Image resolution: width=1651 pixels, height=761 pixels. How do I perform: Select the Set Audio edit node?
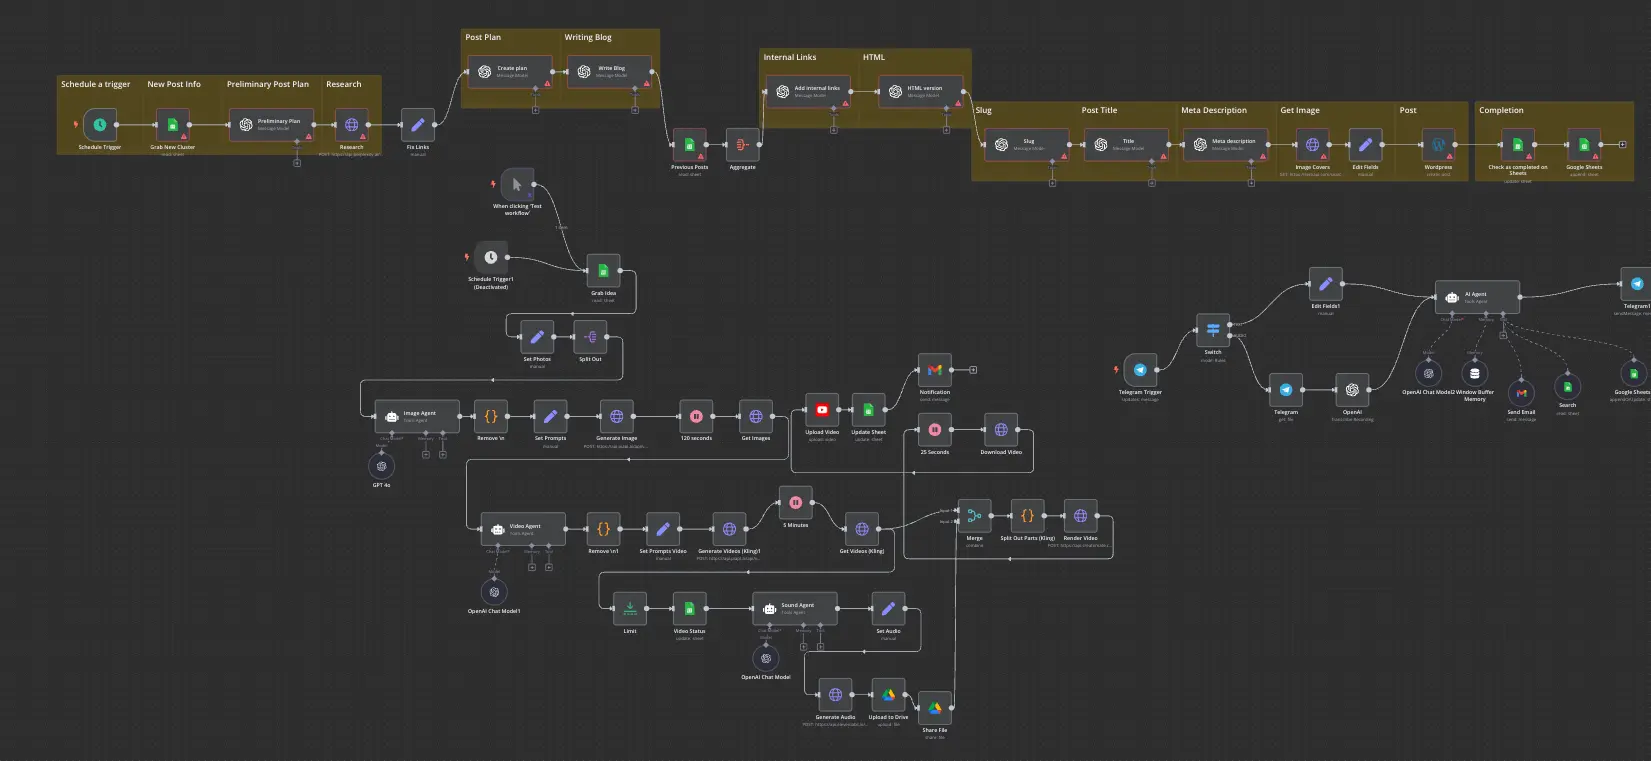(x=888, y=609)
